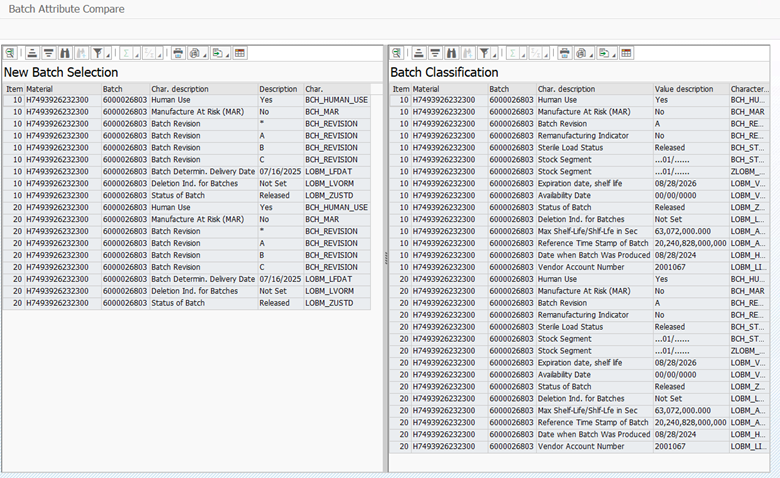The image size is (780, 478).
Task: Export the New Batch Selection list
Action: [x=217, y=53]
